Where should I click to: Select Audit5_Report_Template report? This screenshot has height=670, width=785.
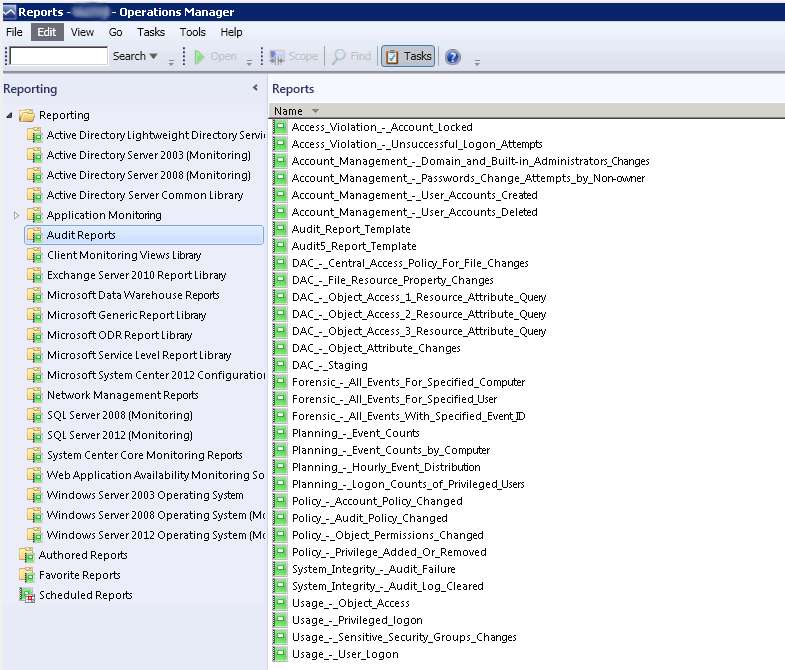click(x=354, y=246)
